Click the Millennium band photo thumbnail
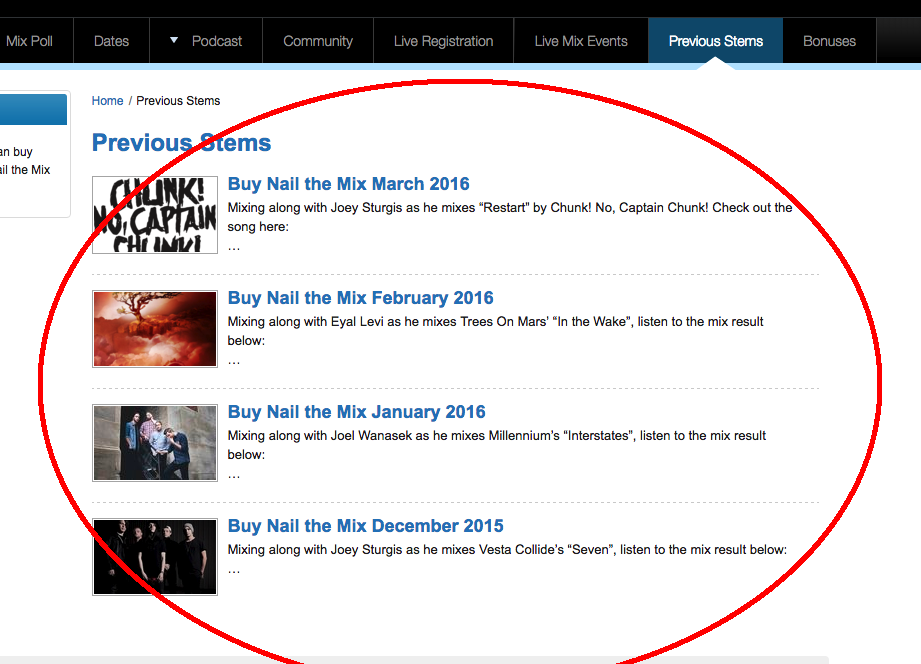 (x=155, y=443)
